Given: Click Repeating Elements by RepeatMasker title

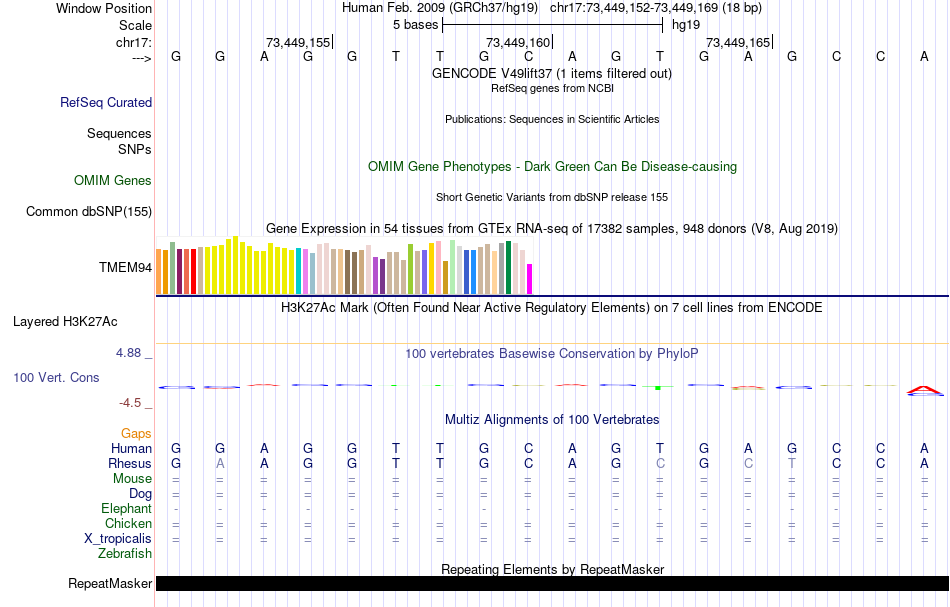Looking at the screenshot, I should [552, 569].
